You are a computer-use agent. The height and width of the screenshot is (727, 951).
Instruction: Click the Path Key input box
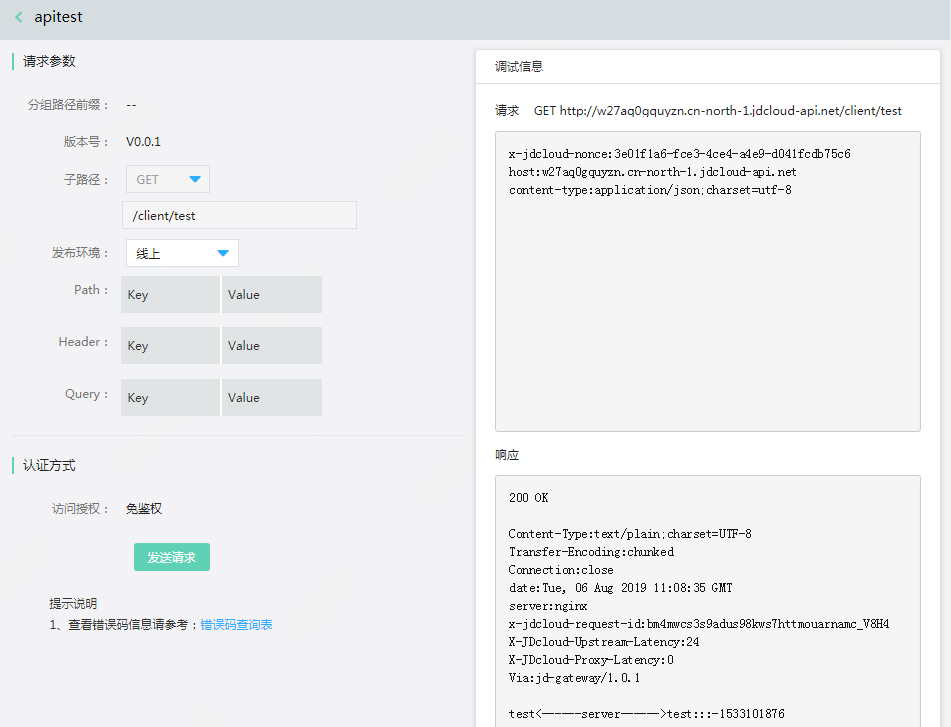pyautogui.click(x=169, y=294)
